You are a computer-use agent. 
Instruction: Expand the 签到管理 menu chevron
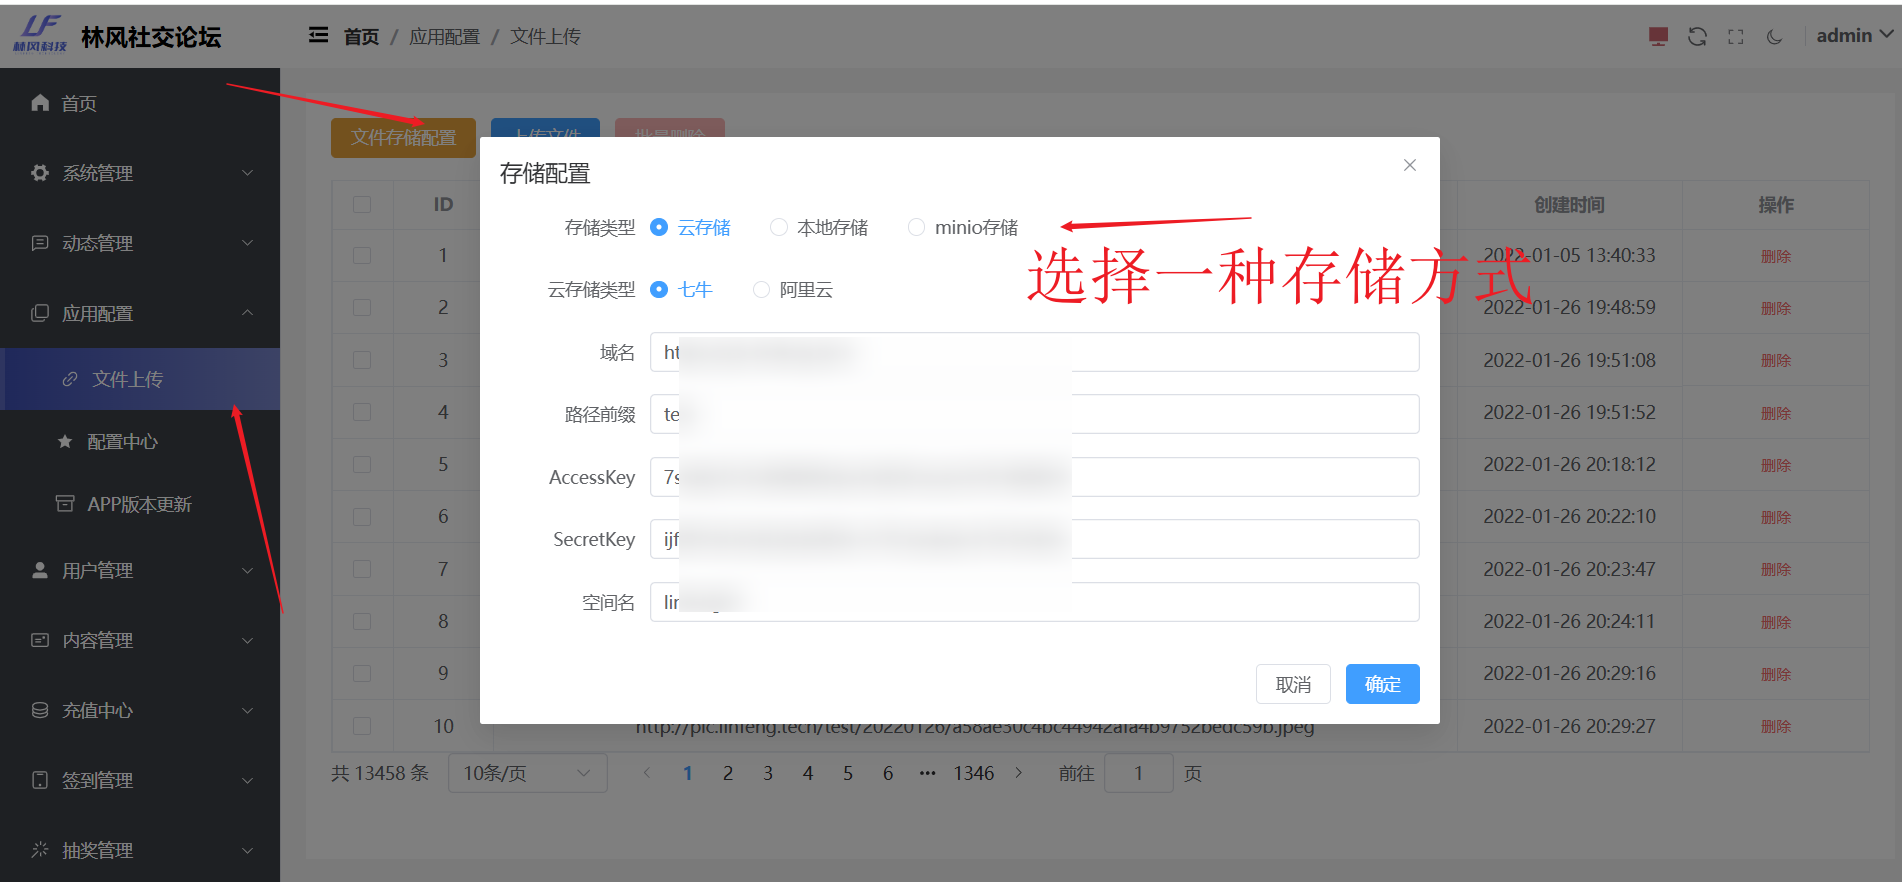(247, 780)
